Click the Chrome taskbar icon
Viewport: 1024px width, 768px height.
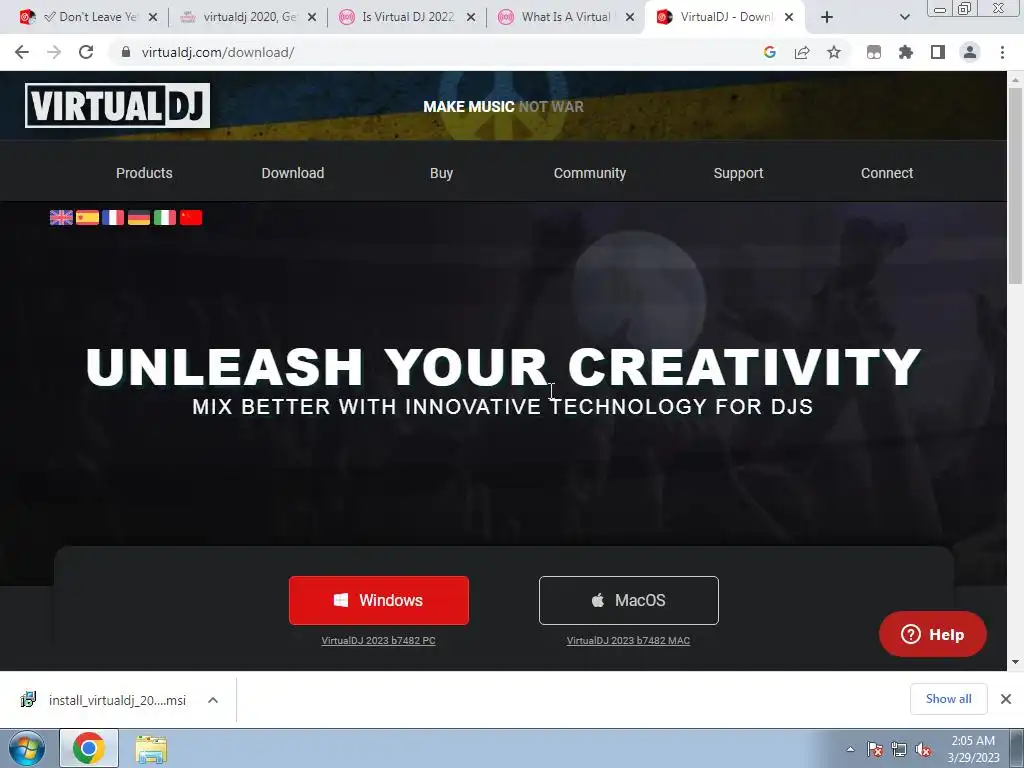click(89, 748)
